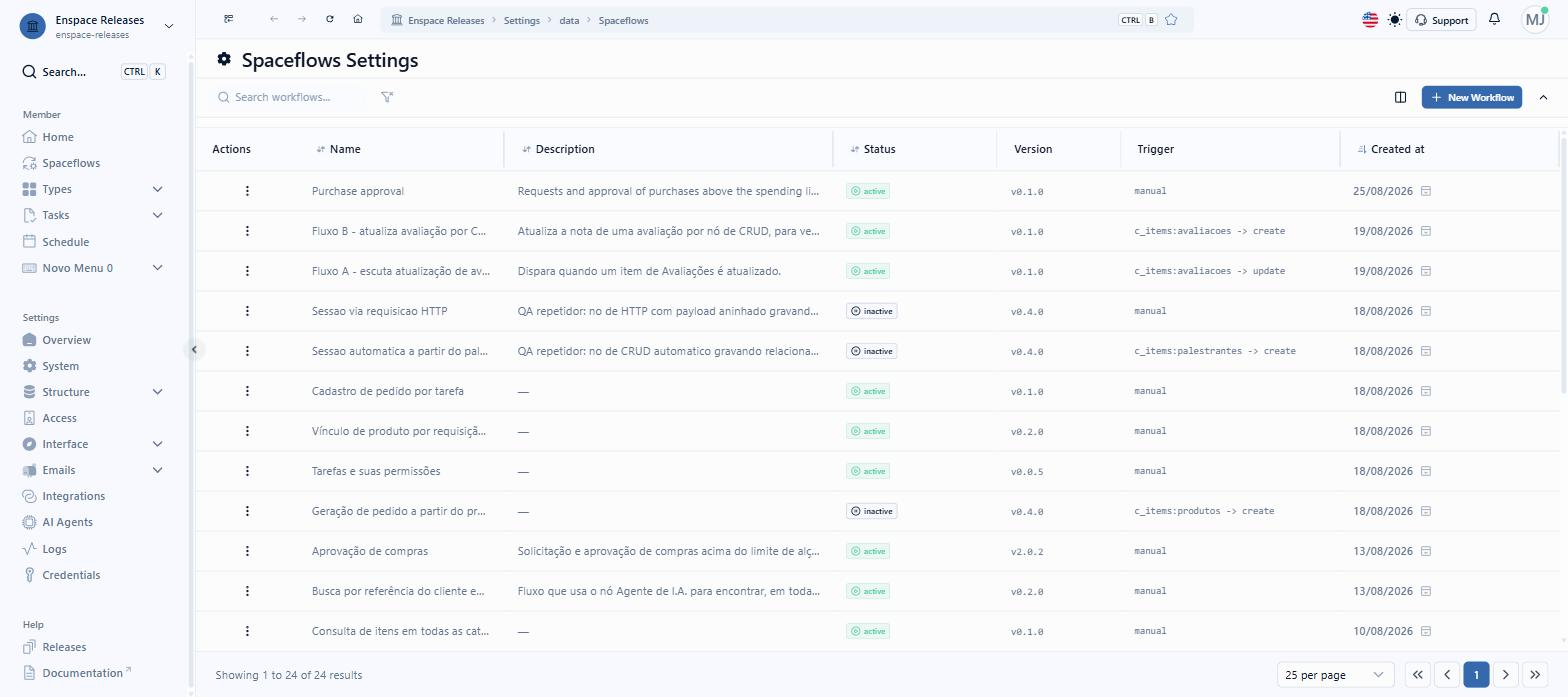
Task: Click Settings breadcrumb
Action: tap(521, 20)
